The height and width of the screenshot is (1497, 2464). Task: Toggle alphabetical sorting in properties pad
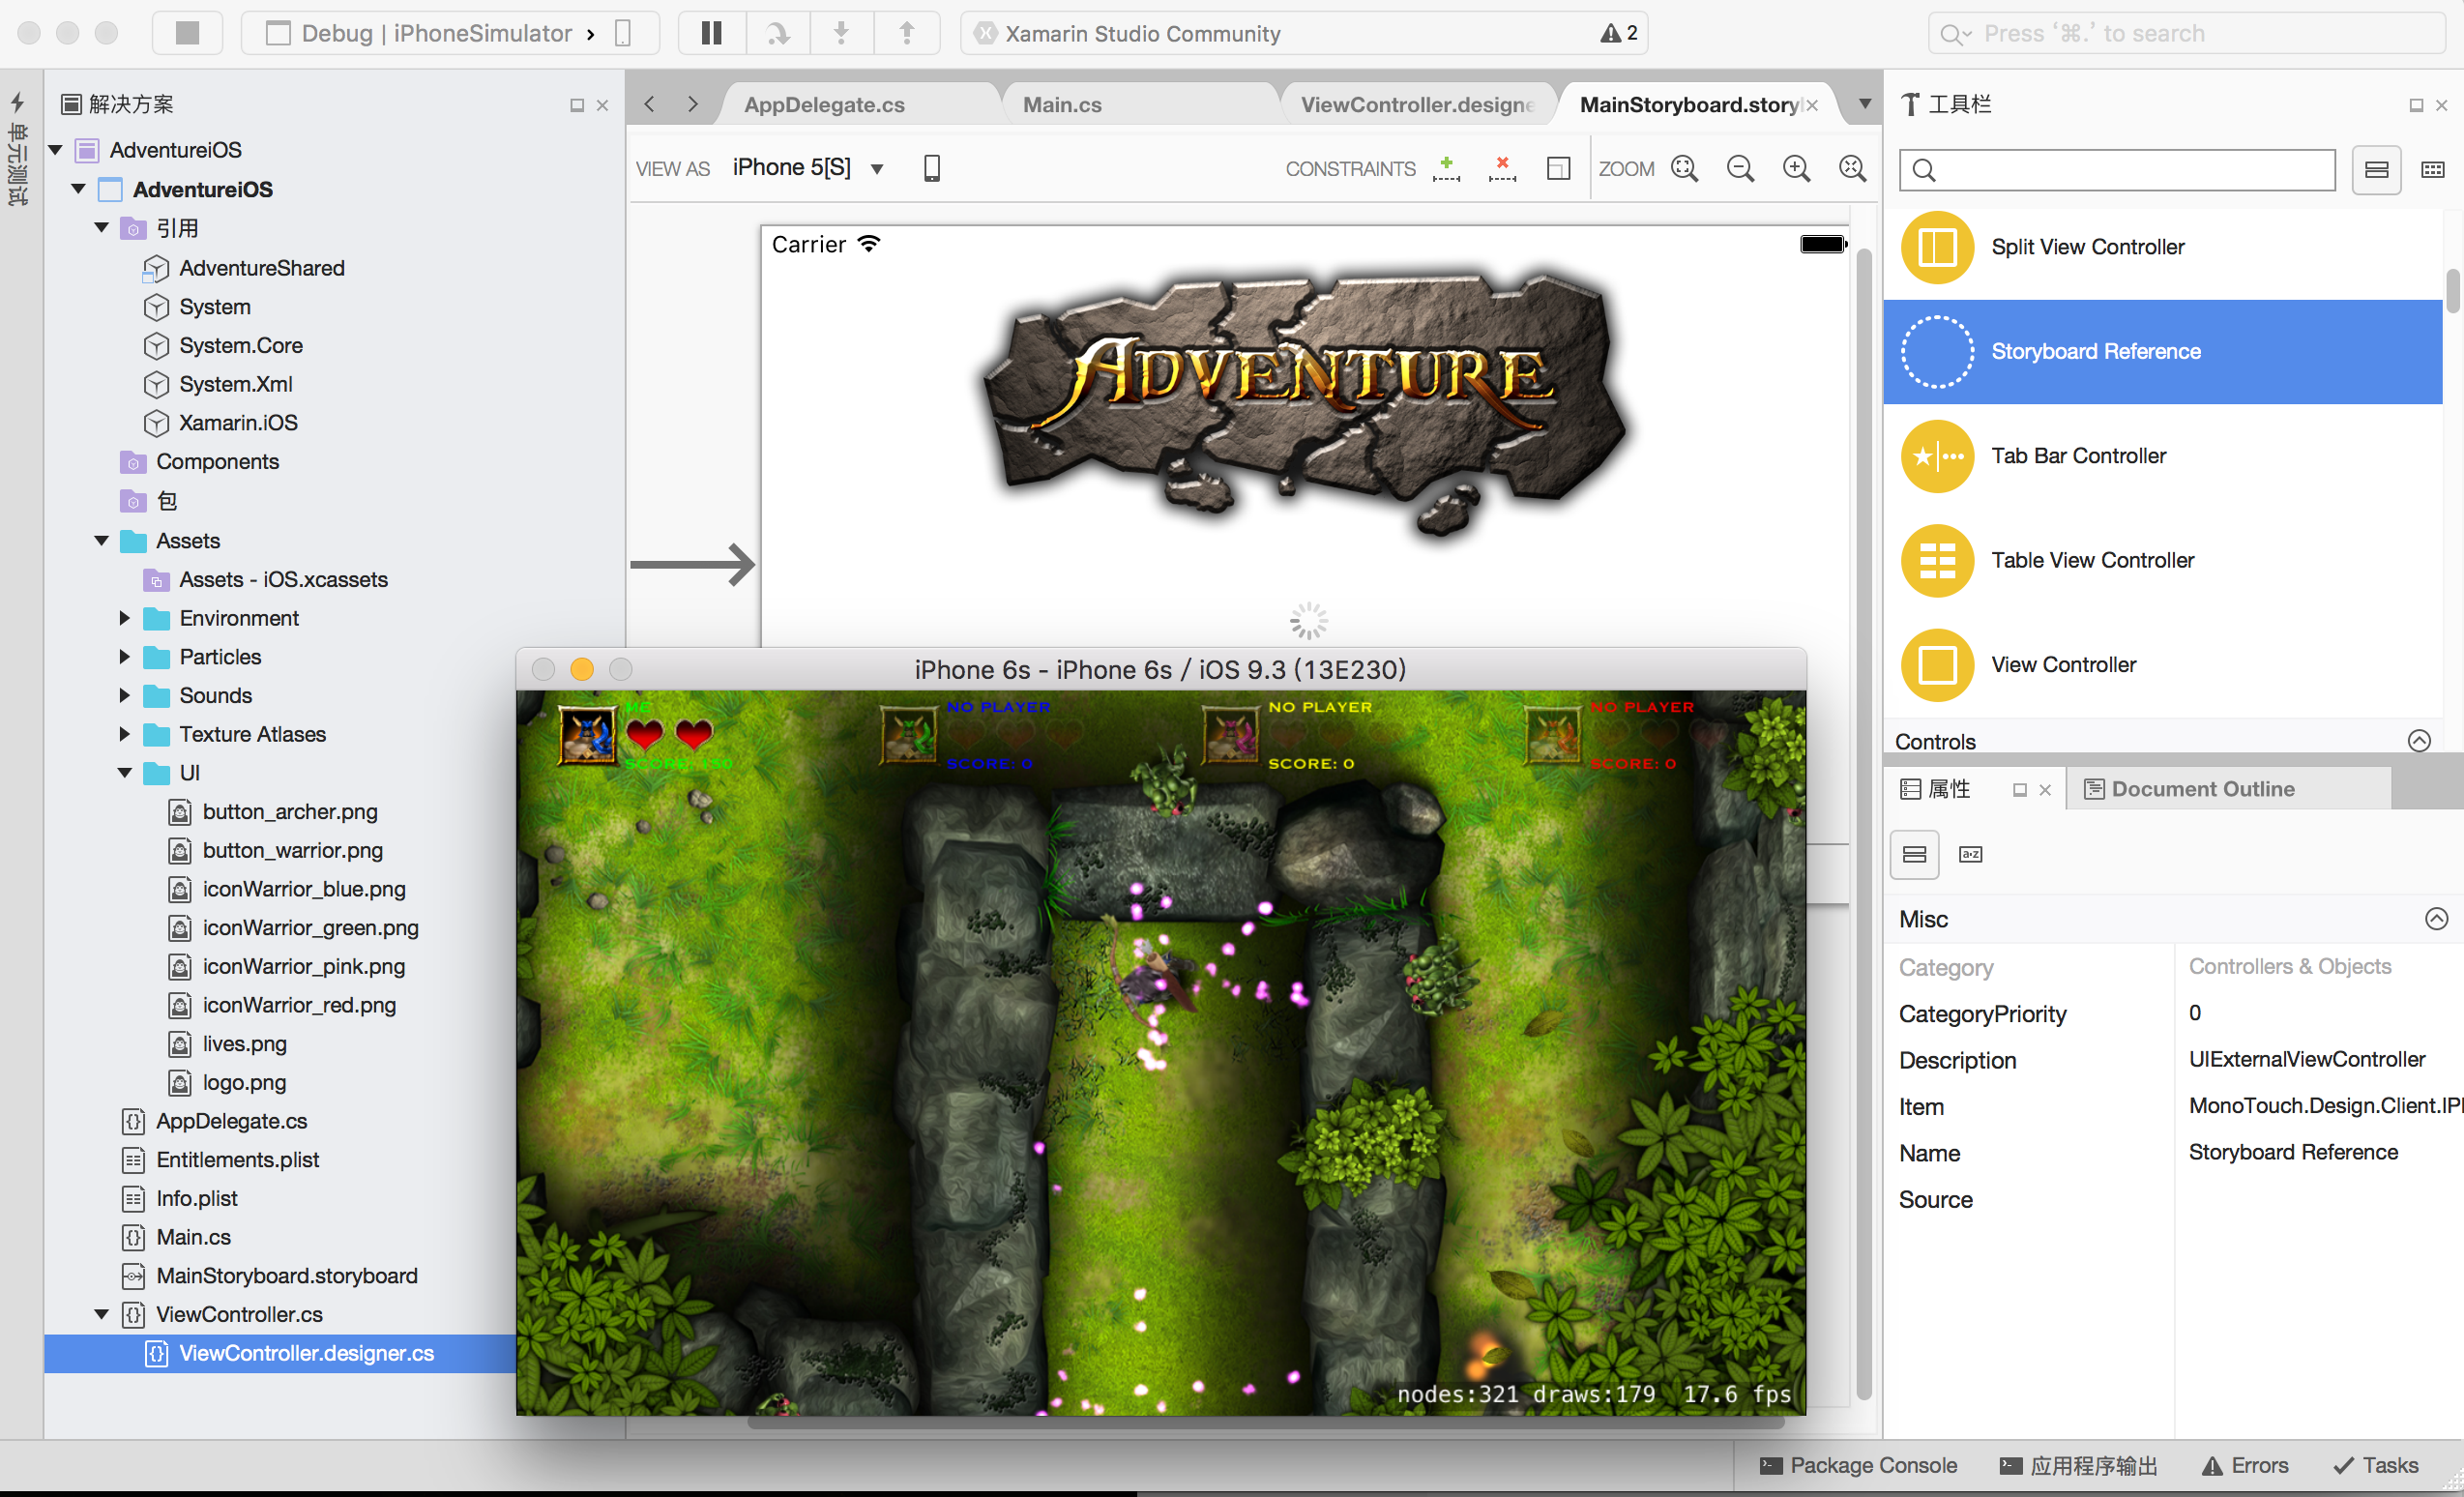pos(1970,854)
